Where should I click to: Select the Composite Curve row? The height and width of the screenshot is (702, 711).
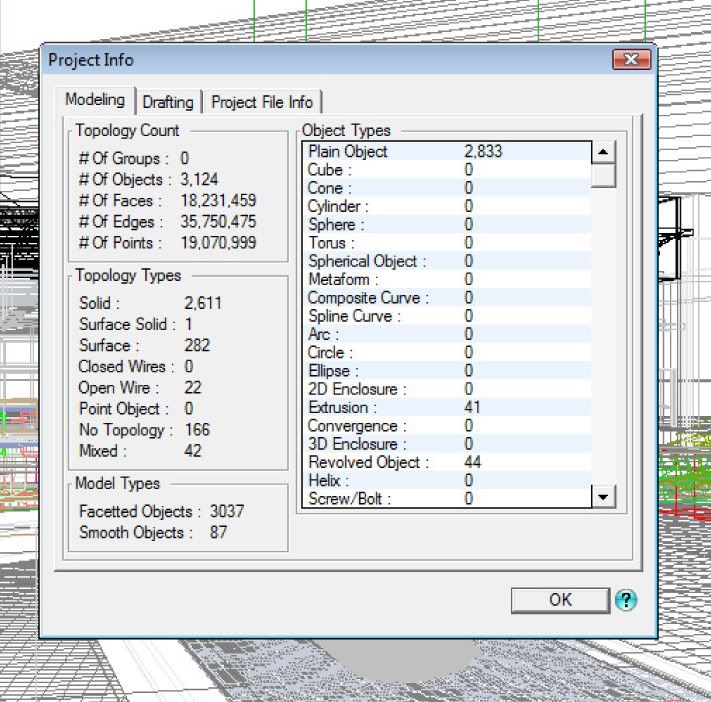point(447,297)
